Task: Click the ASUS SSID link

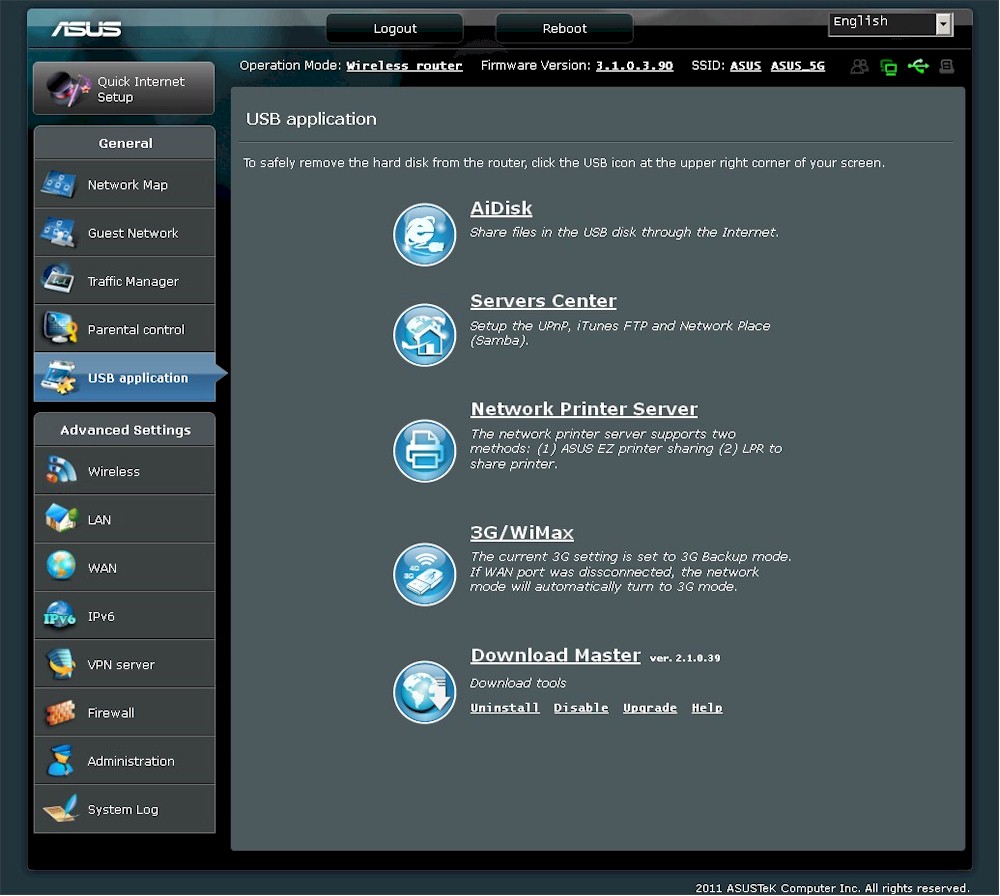Action: (746, 66)
